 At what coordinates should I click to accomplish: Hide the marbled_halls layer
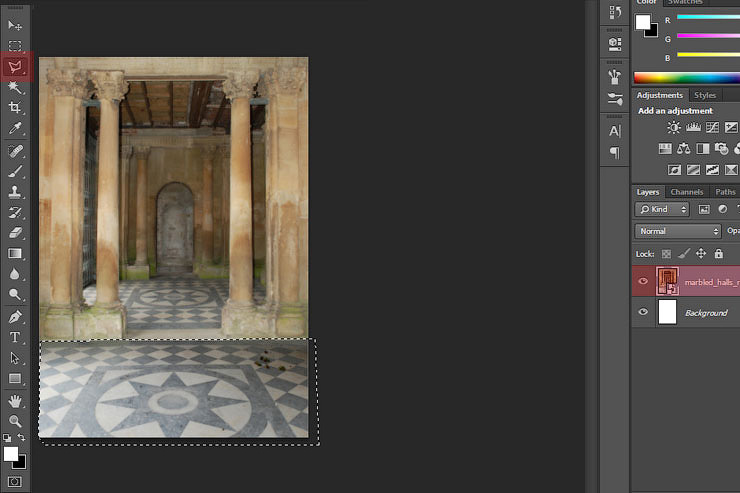tap(643, 282)
